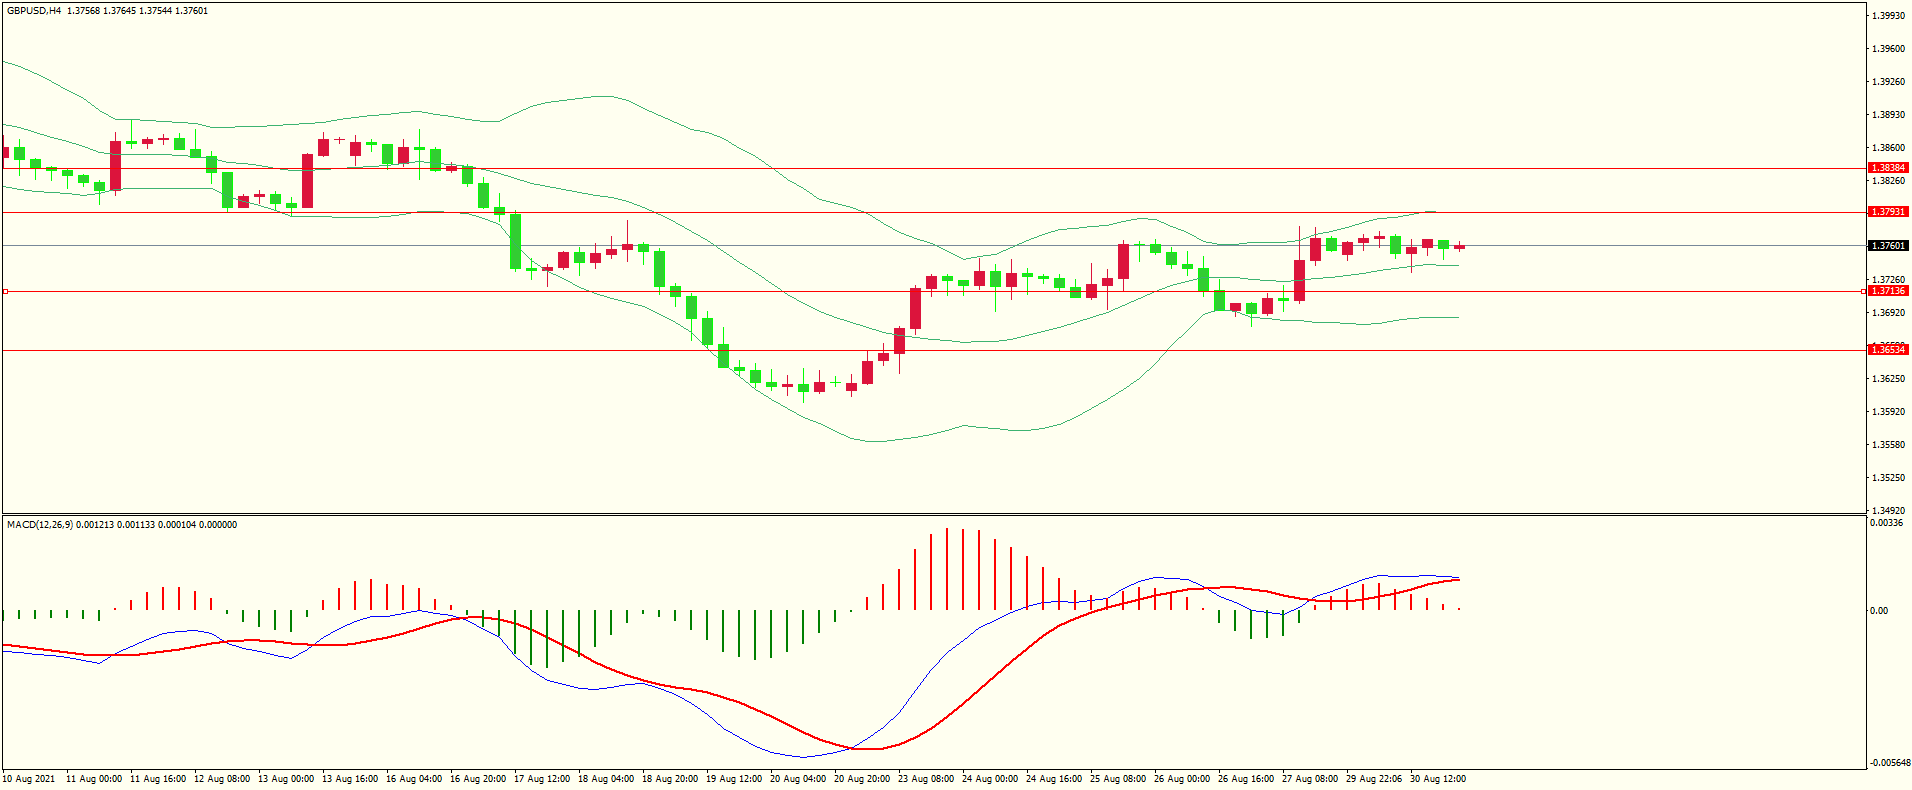Click the 20 Aug 04:00 time label
Image resolution: width=1912 pixels, height=790 pixels.
(x=798, y=779)
